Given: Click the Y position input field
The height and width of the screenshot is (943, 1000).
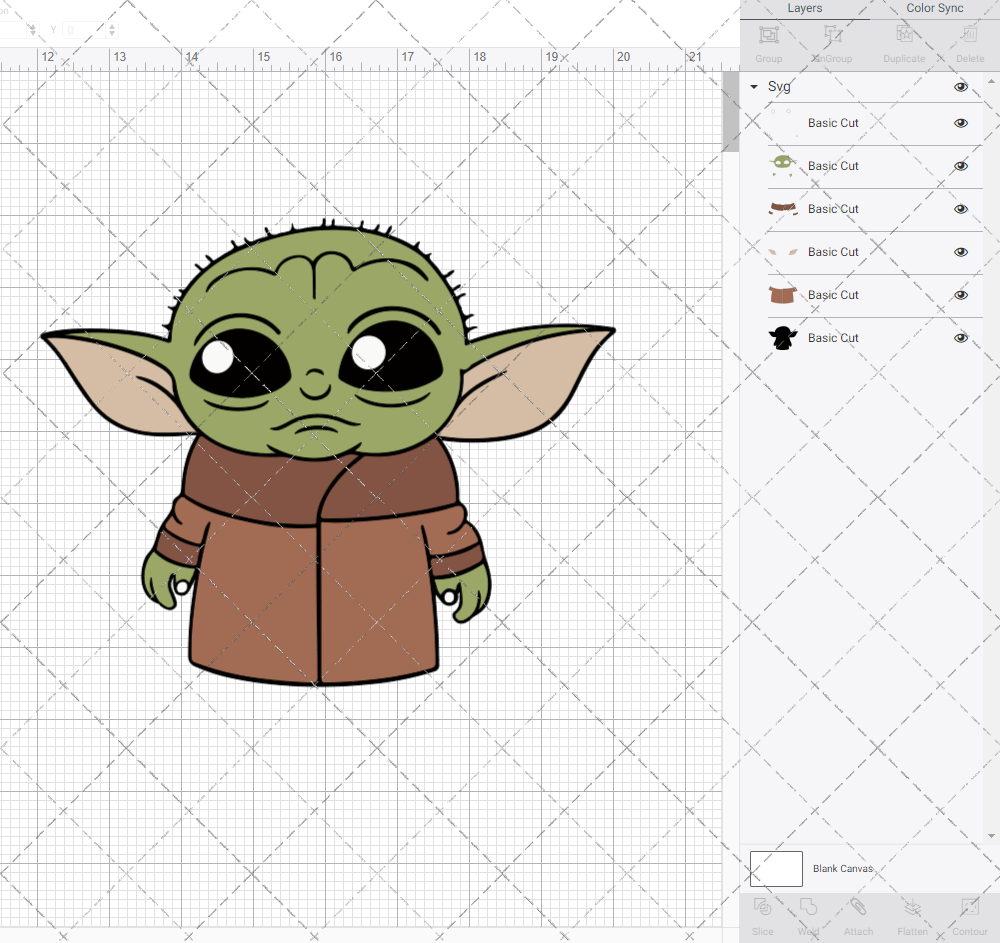Looking at the screenshot, I should tap(82, 30).
